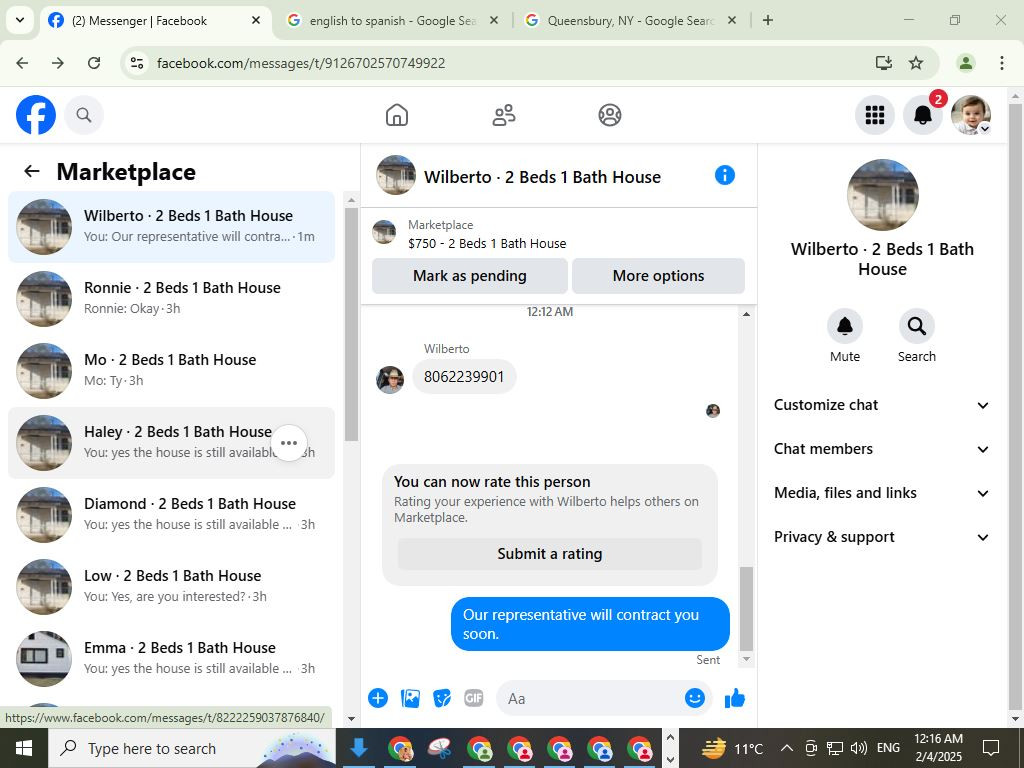Open the Facebook logo home link
This screenshot has height=768, width=1024.
pyautogui.click(x=36, y=115)
